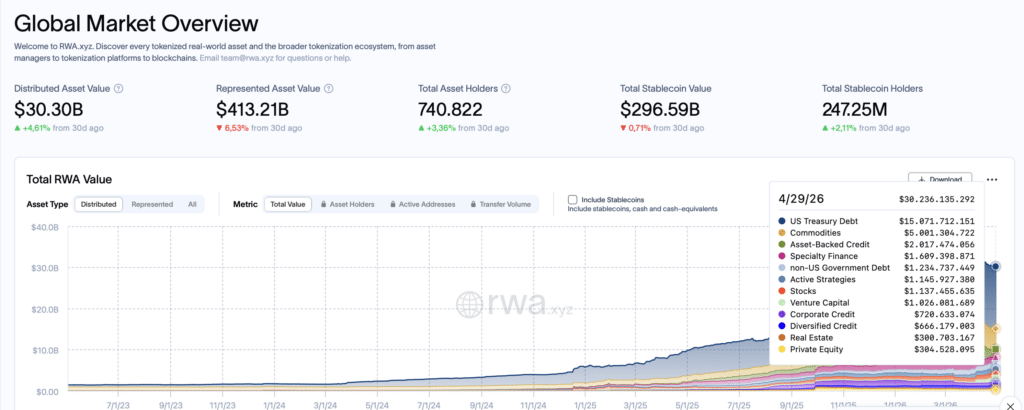Viewport: 1024px width, 410px height.
Task: Open Distributed Asset Value info tooltip icon
Action: (x=119, y=89)
